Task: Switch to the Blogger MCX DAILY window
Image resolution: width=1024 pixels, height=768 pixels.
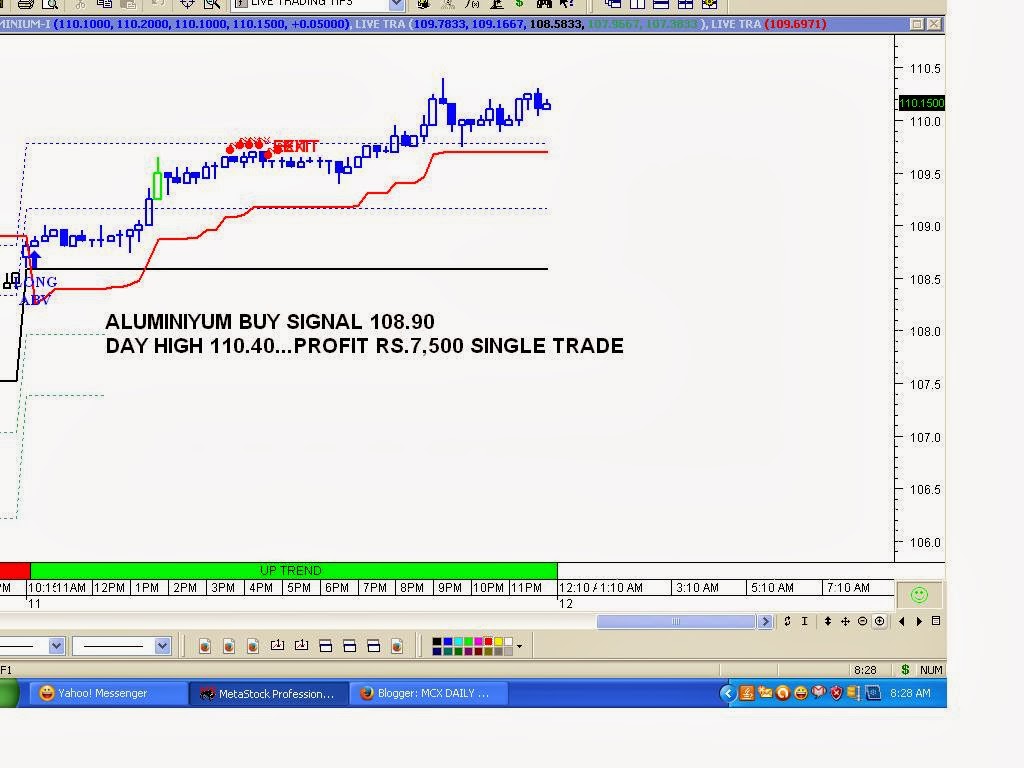Action: click(x=430, y=693)
